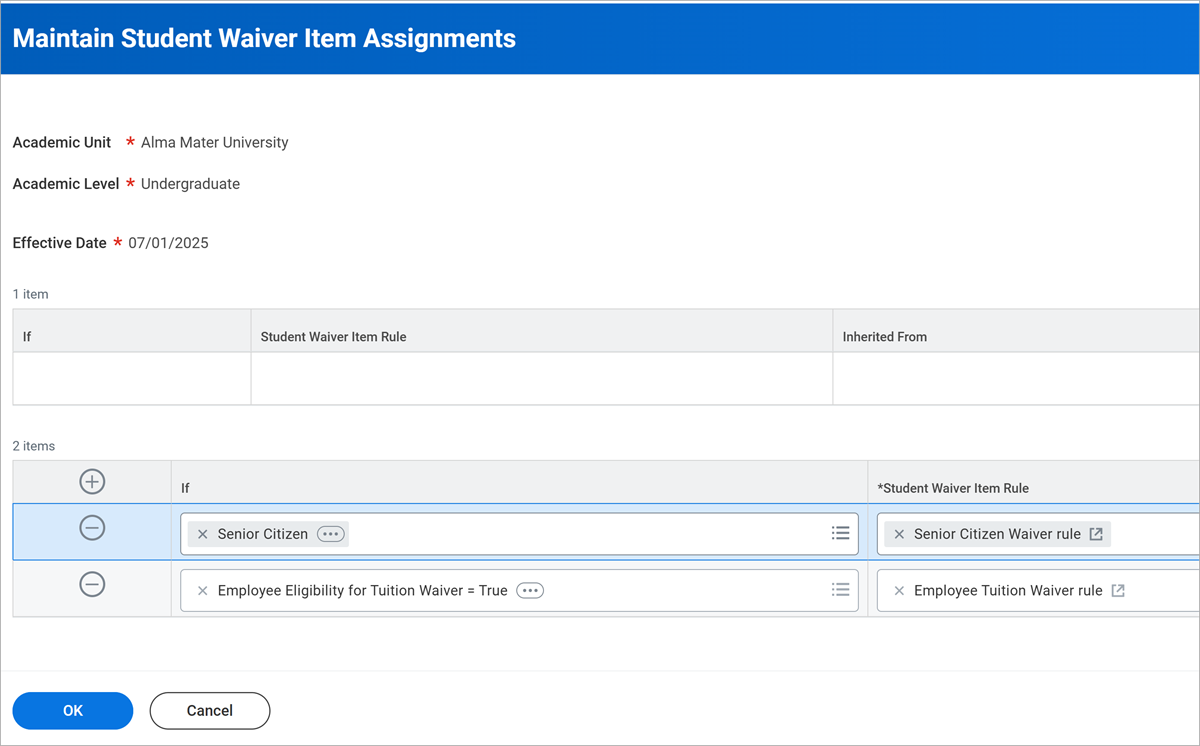
Task: Click the 1 item count label
Action: [31, 294]
